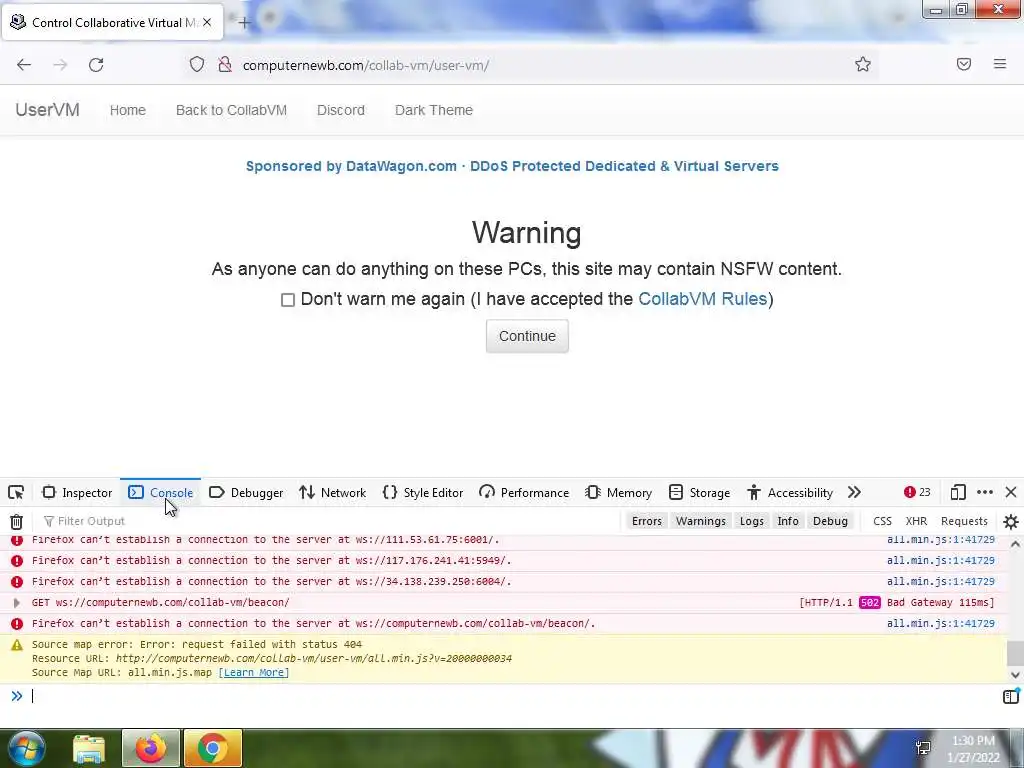The image size is (1024, 768).
Task: Clear the console output with trash icon
Action: click(16, 521)
